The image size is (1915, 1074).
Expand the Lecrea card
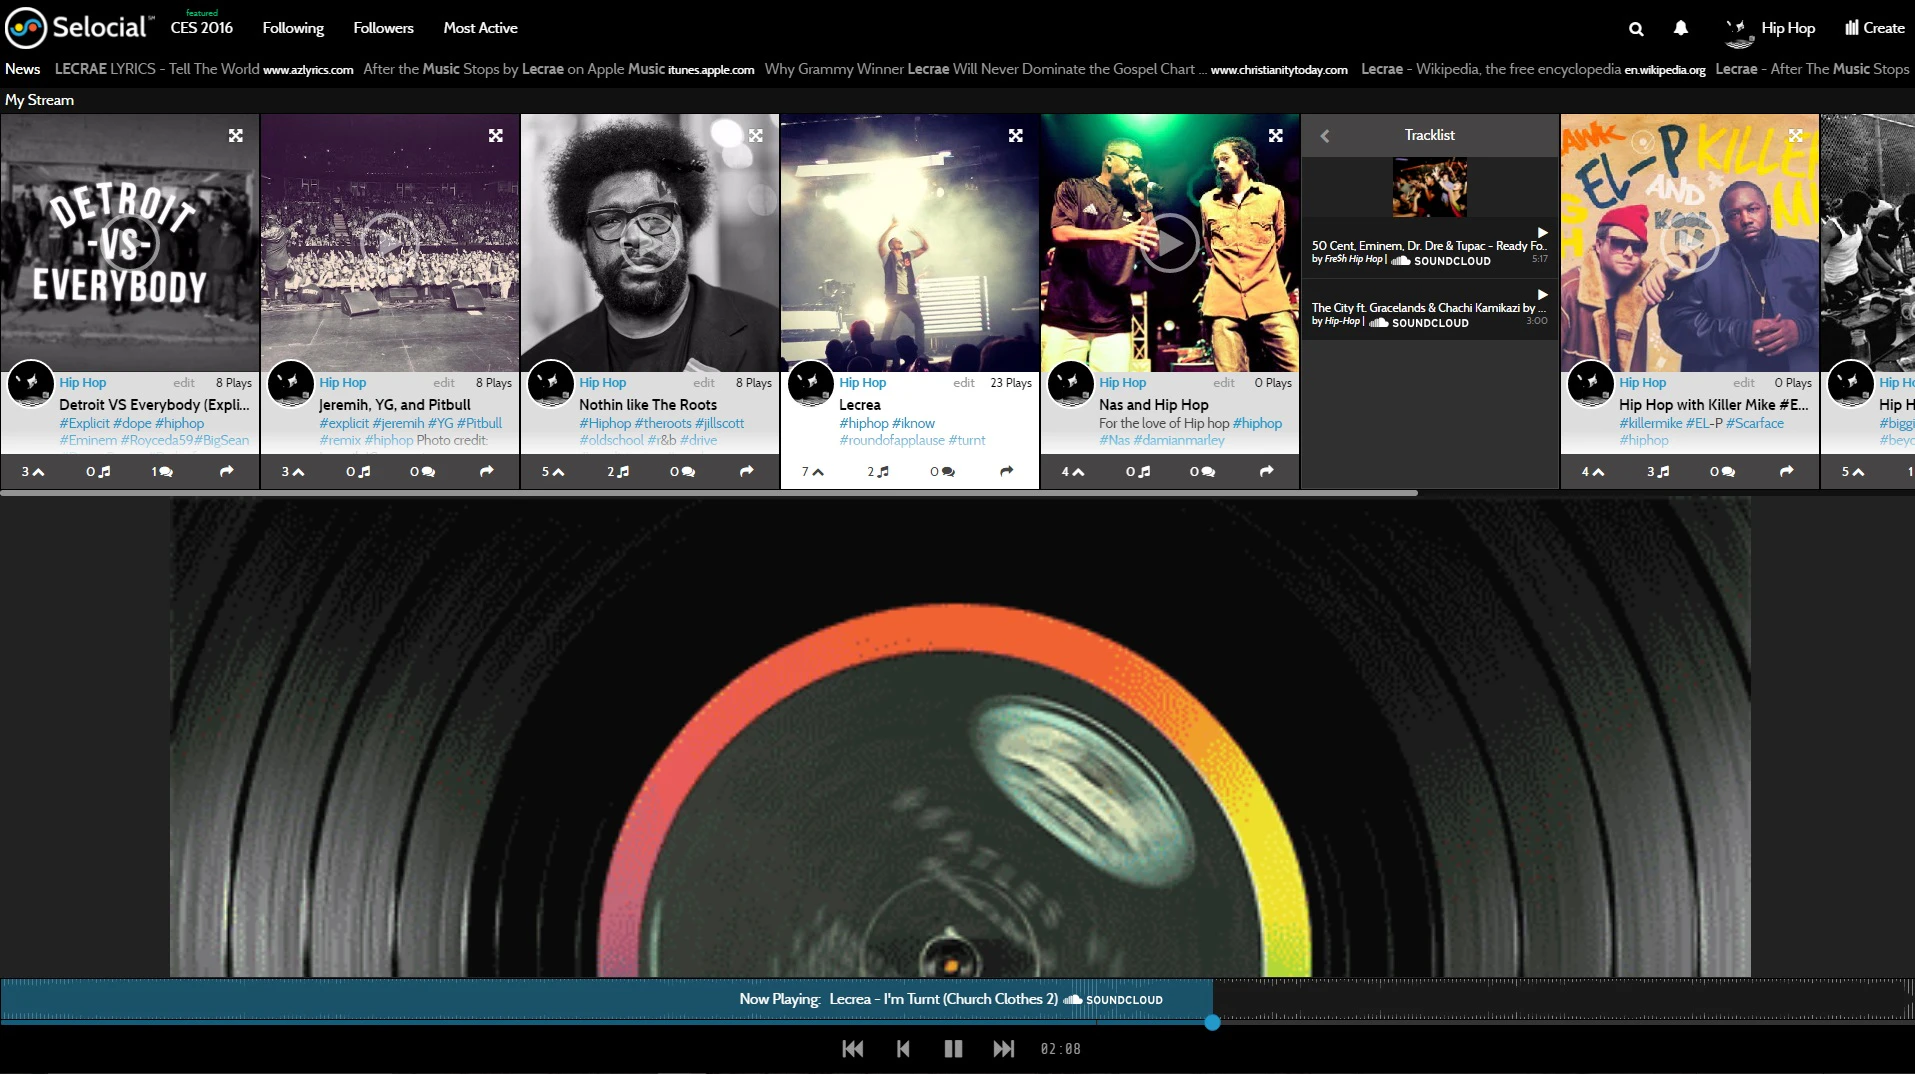coord(1016,135)
